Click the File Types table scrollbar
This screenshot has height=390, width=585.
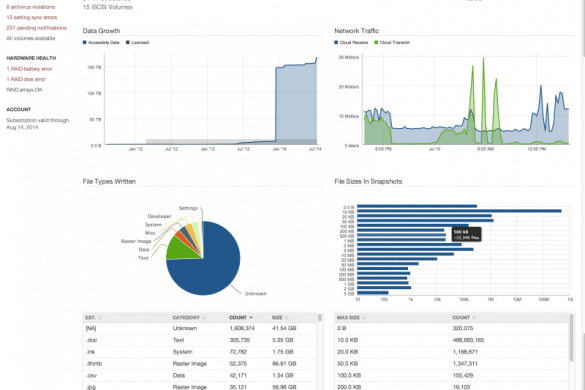pos(320,318)
